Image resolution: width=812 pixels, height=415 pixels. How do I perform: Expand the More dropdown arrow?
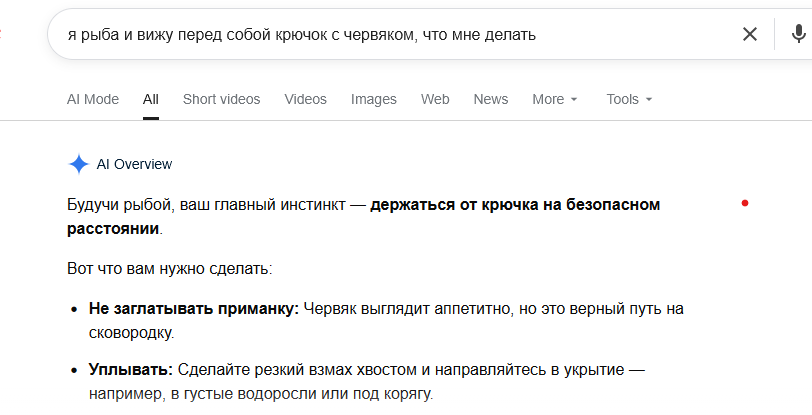pyautogui.click(x=574, y=99)
